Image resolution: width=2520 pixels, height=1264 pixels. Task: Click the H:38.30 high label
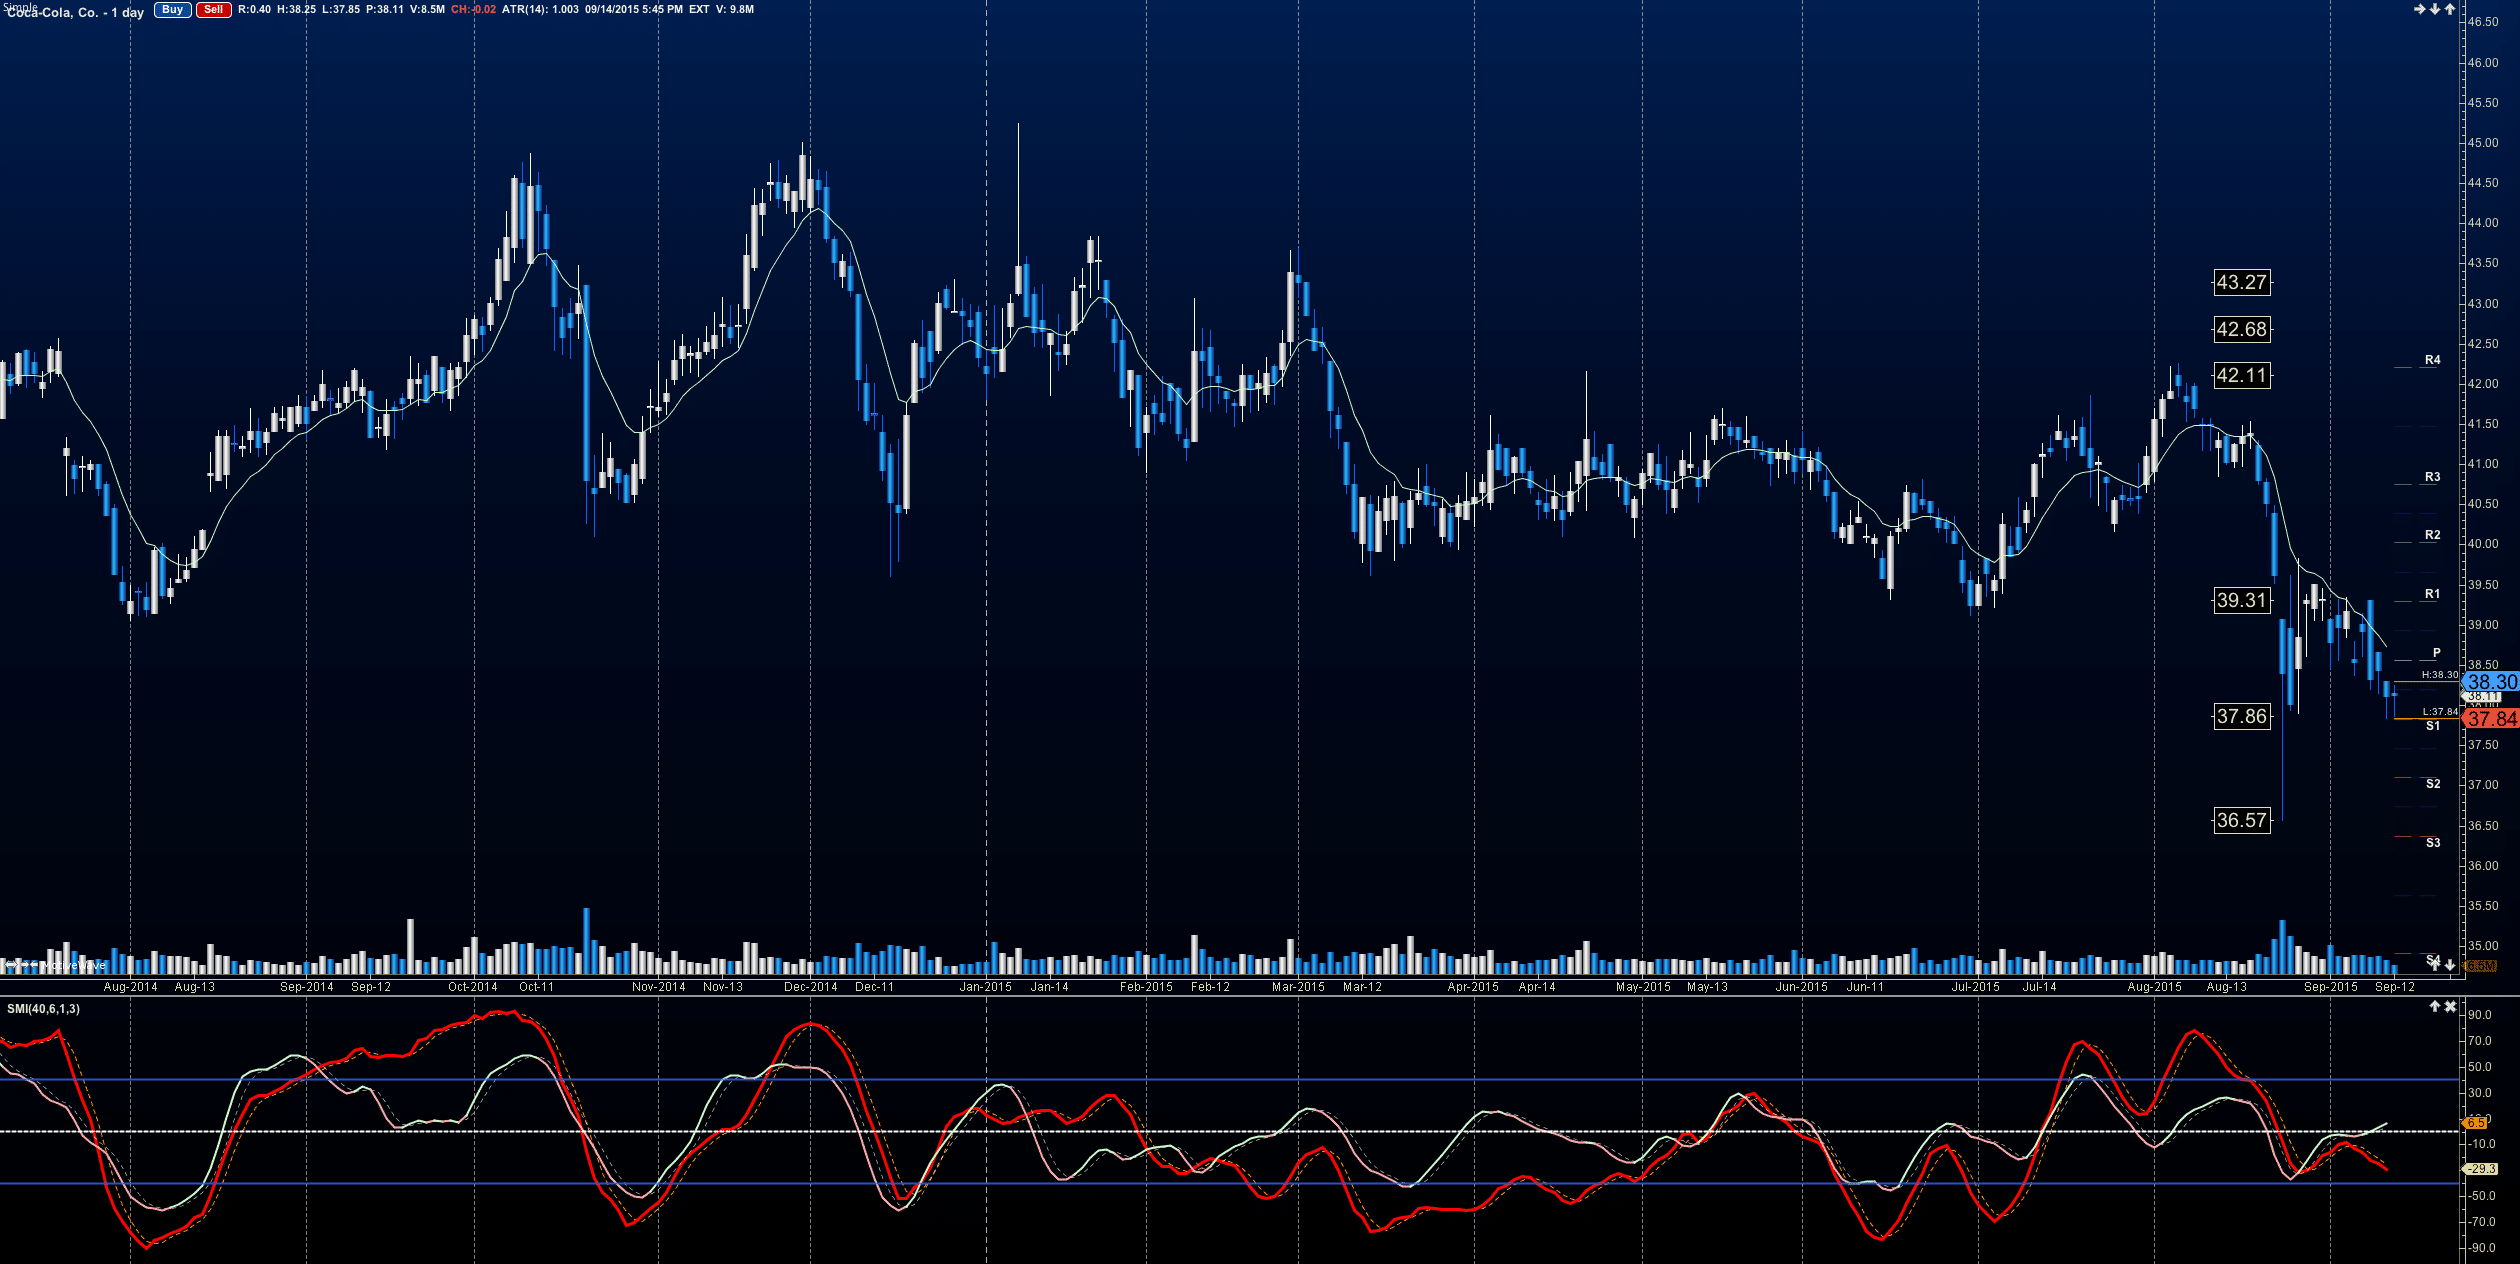tap(2440, 675)
